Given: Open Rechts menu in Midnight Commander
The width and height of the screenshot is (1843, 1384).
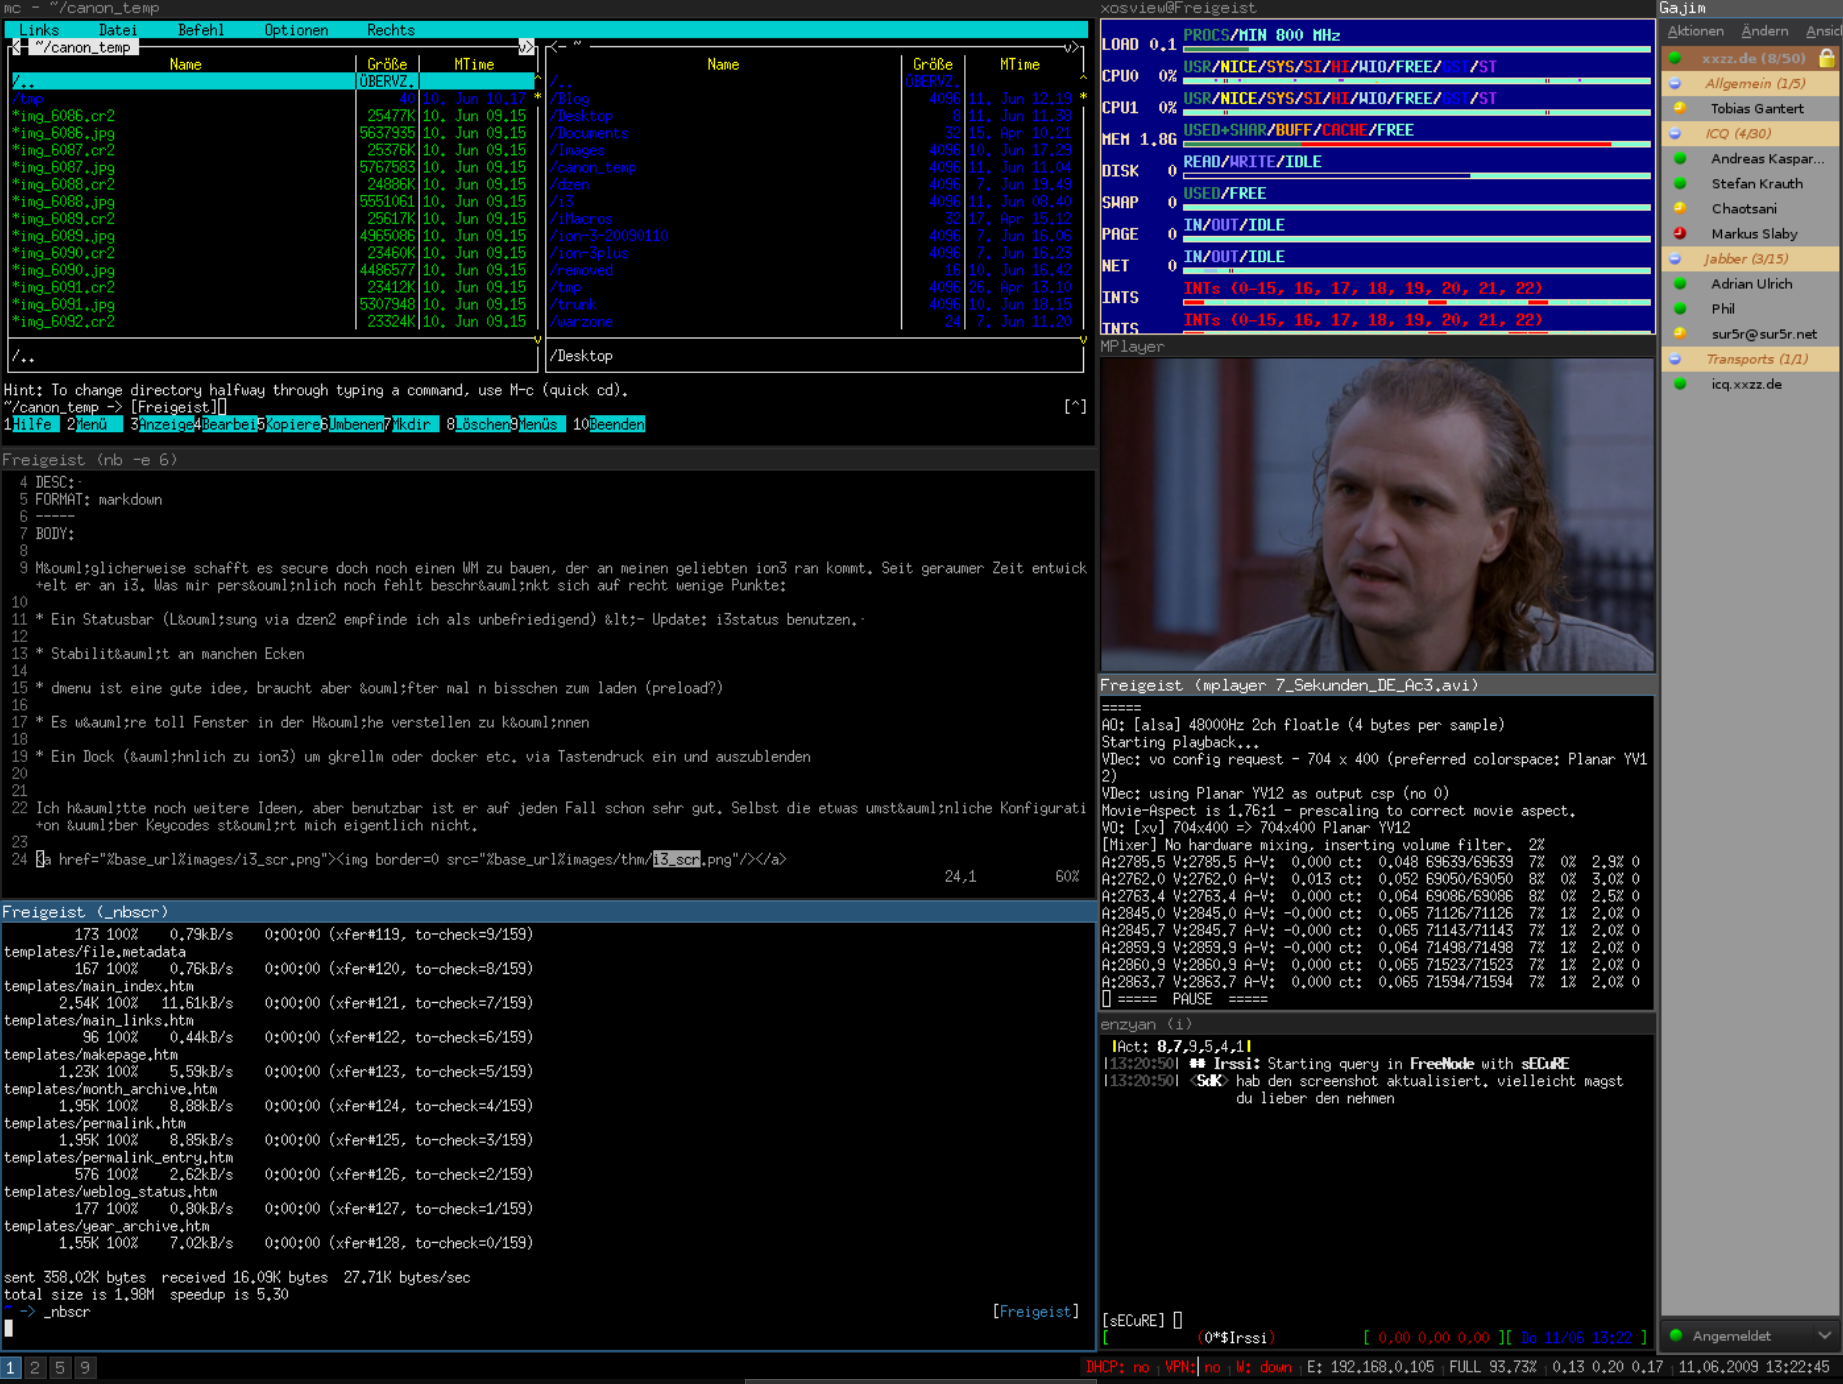Looking at the screenshot, I should point(391,30).
